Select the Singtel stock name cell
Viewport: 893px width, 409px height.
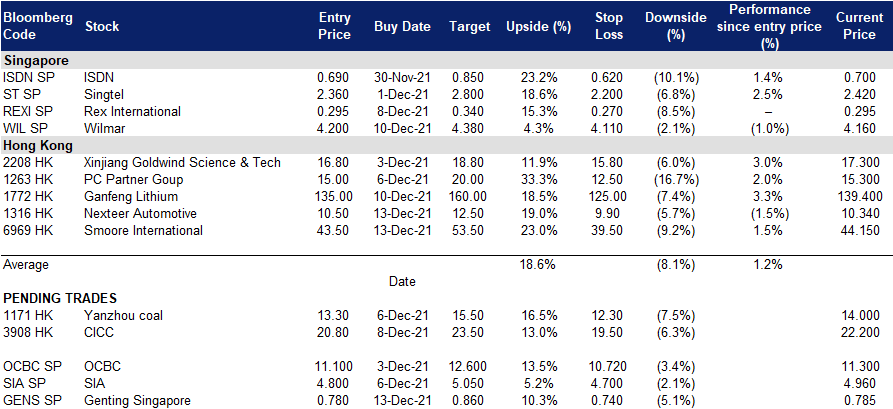pyautogui.click(x=104, y=95)
